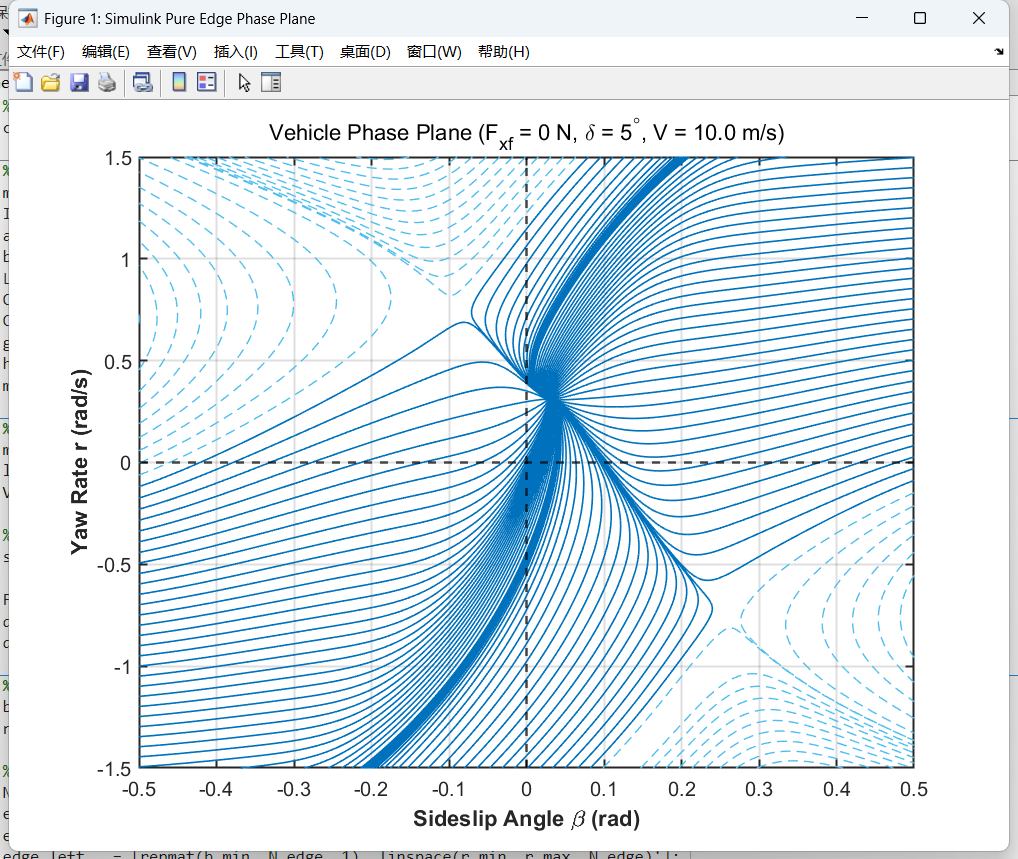Minimize the Figure 1 window
Image resolution: width=1018 pixels, height=859 pixels.
(862, 18)
